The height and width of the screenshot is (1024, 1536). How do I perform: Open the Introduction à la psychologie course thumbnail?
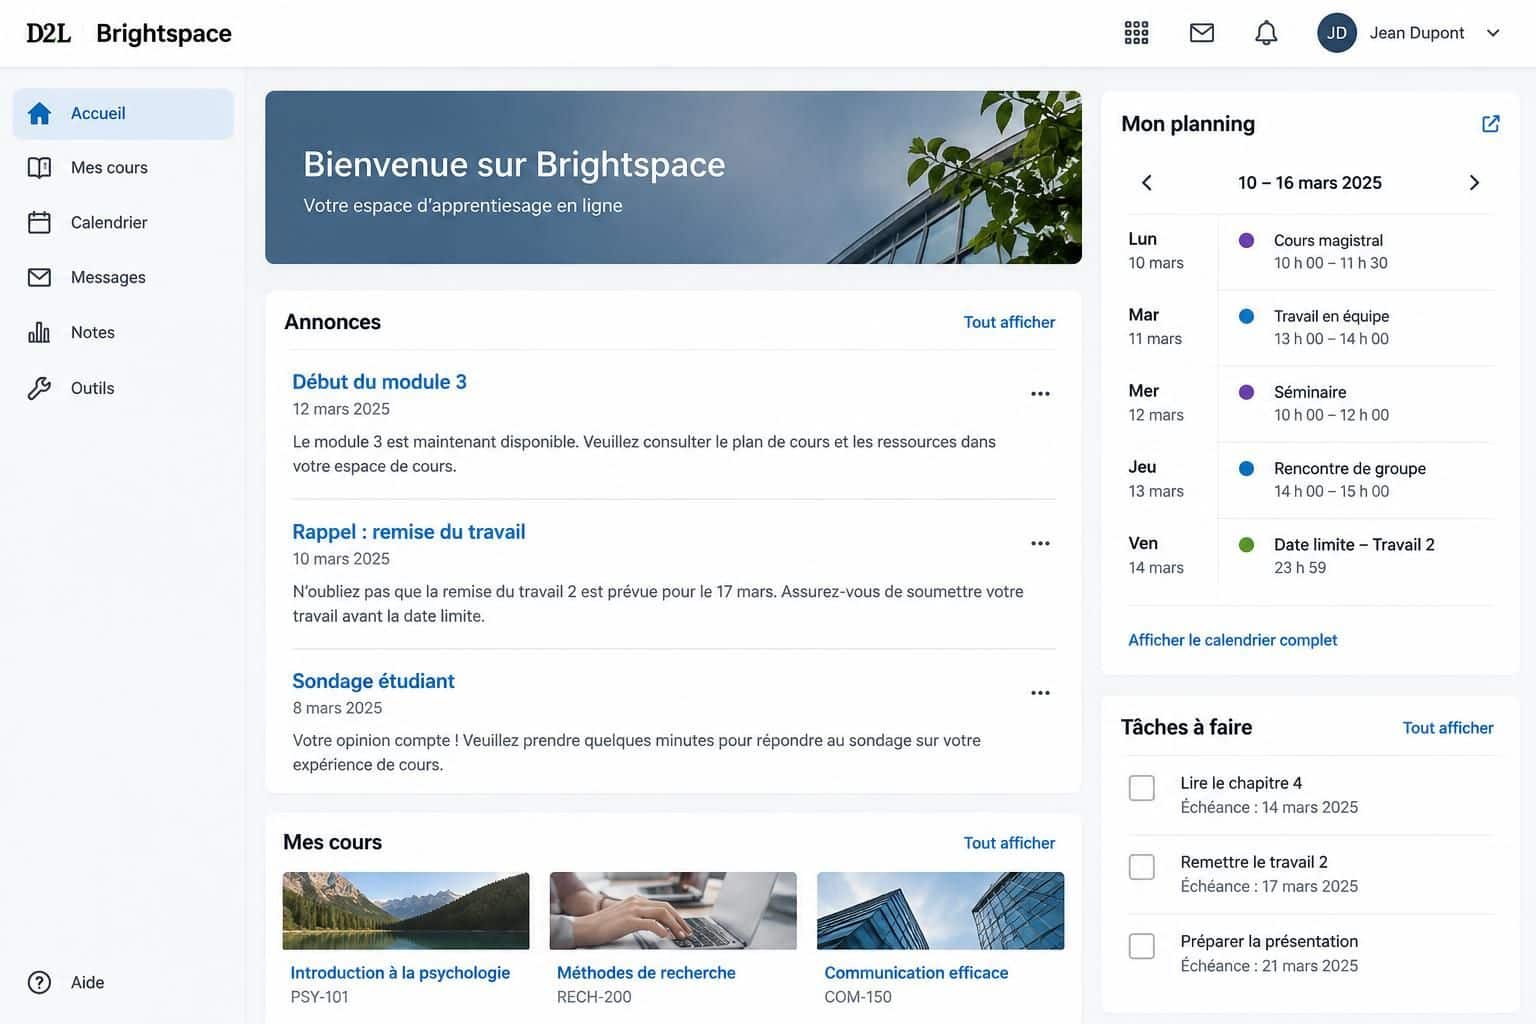pyautogui.click(x=406, y=911)
